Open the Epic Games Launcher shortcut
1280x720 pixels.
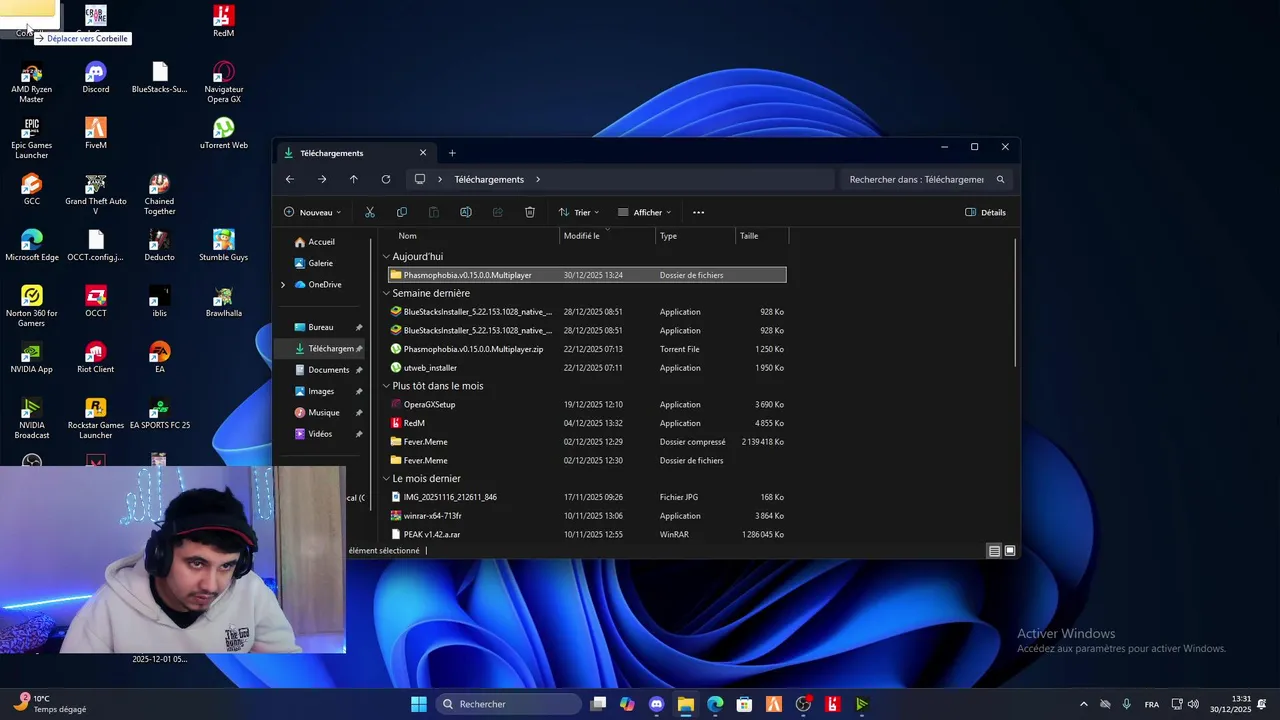(x=32, y=139)
